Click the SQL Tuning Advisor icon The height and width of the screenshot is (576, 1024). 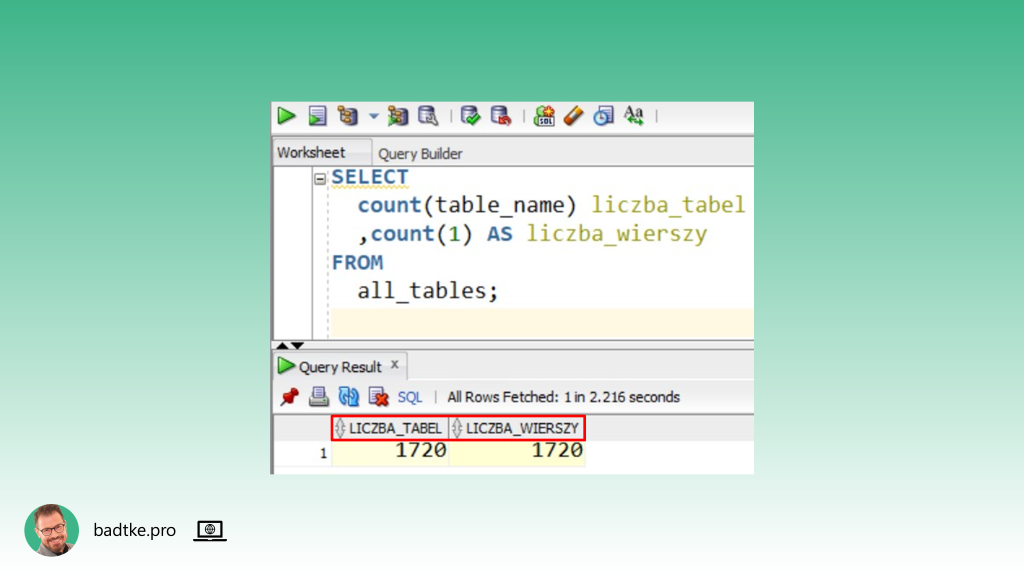coord(428,116)
